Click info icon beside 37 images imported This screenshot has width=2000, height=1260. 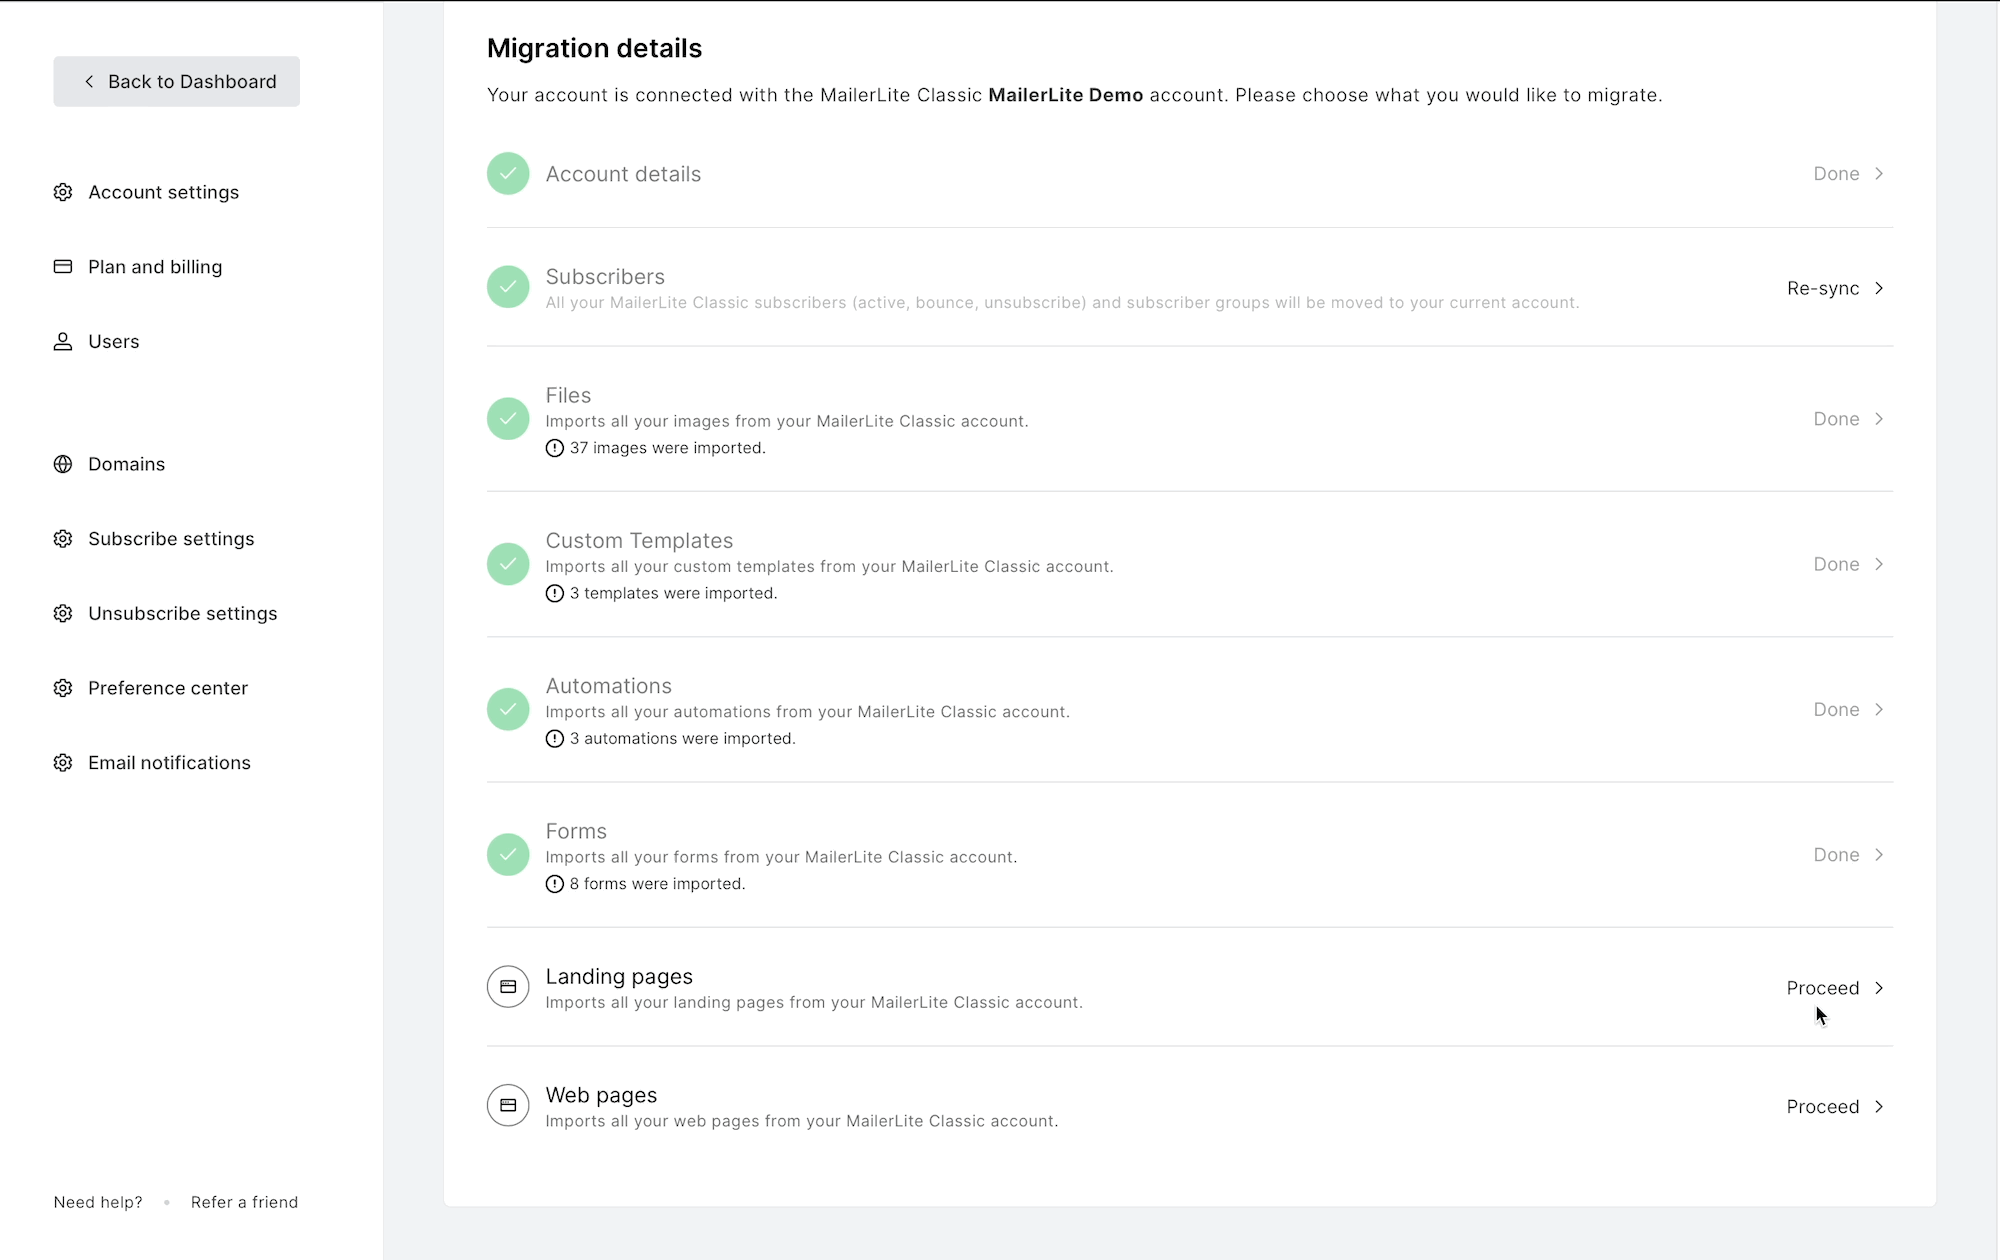(555, 448)
